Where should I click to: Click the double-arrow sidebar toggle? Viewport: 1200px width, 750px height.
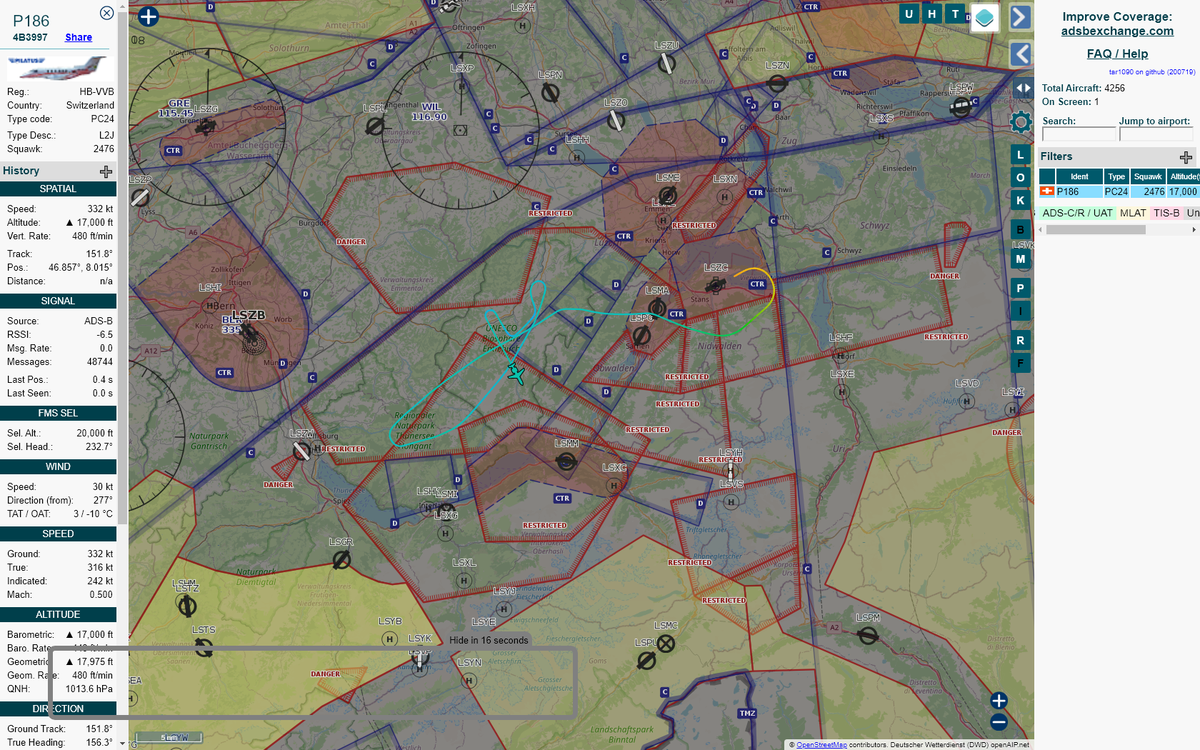click(x=1020, y=88)
